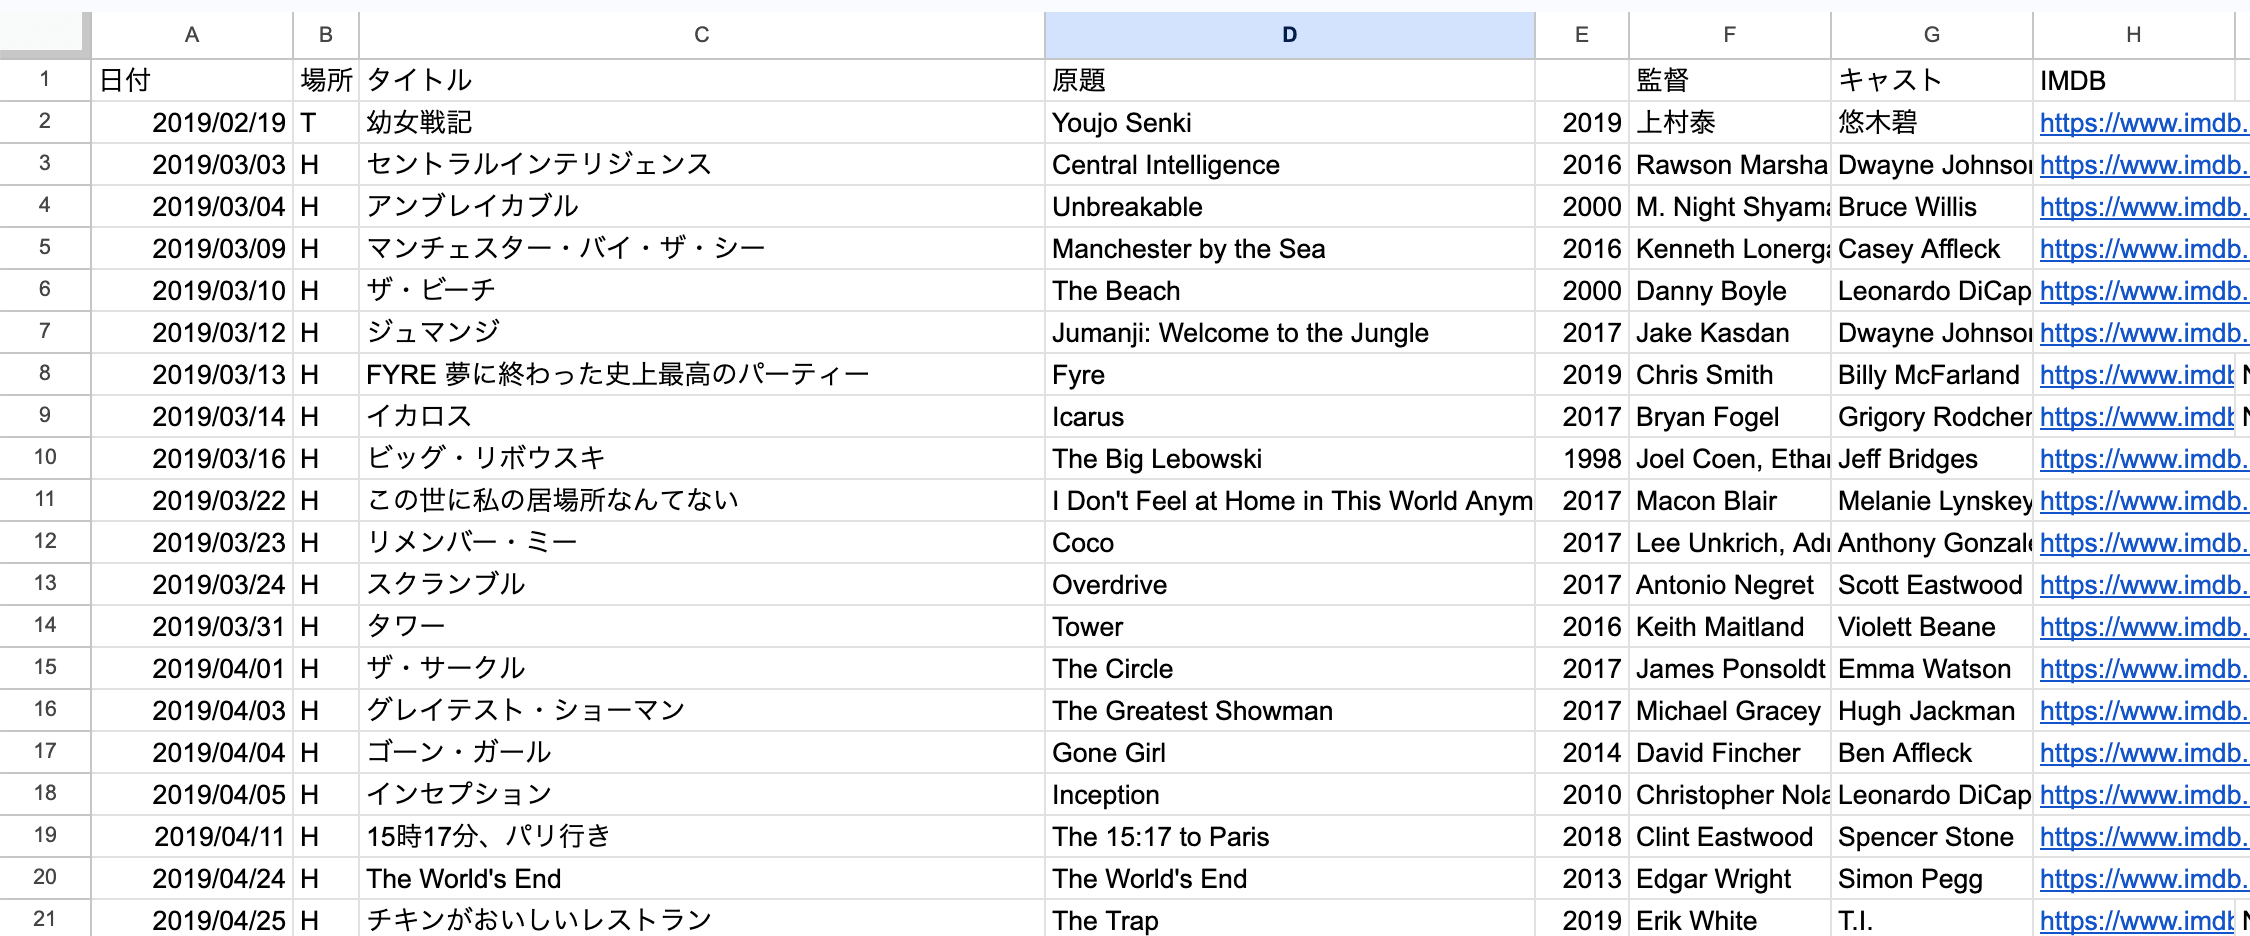Click cell 'Overdrive'
This screenshot has height=936, width=2250.
point(1289,585)
